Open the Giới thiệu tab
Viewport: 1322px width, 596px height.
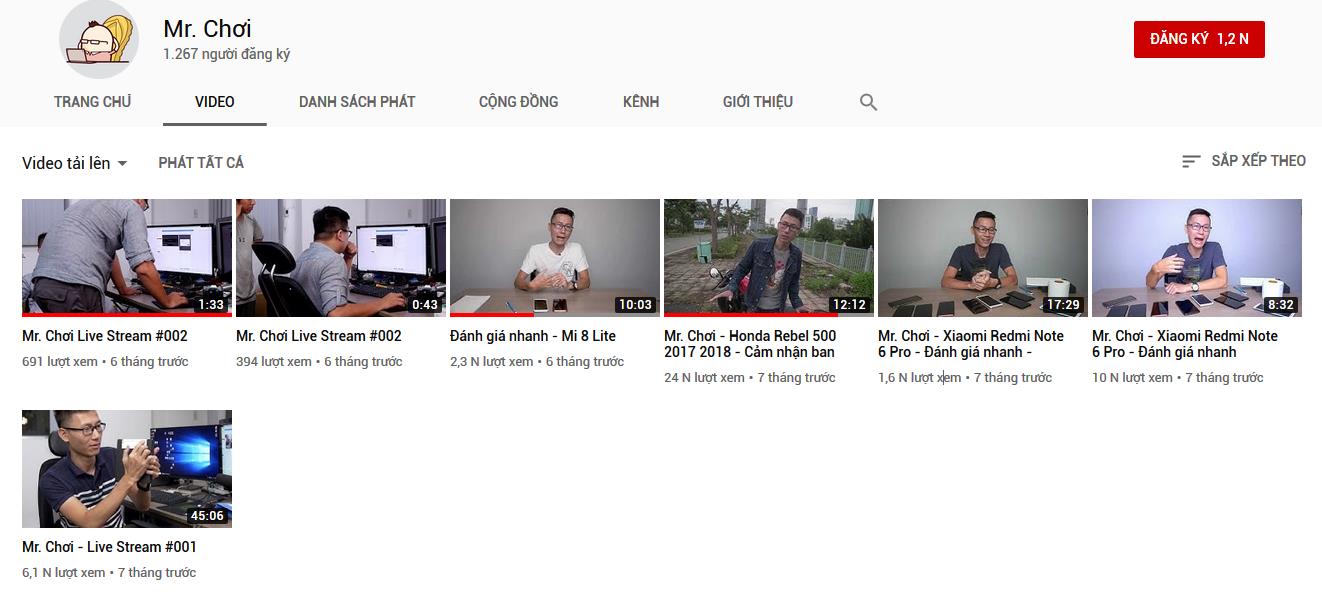(x=757, y=102)
